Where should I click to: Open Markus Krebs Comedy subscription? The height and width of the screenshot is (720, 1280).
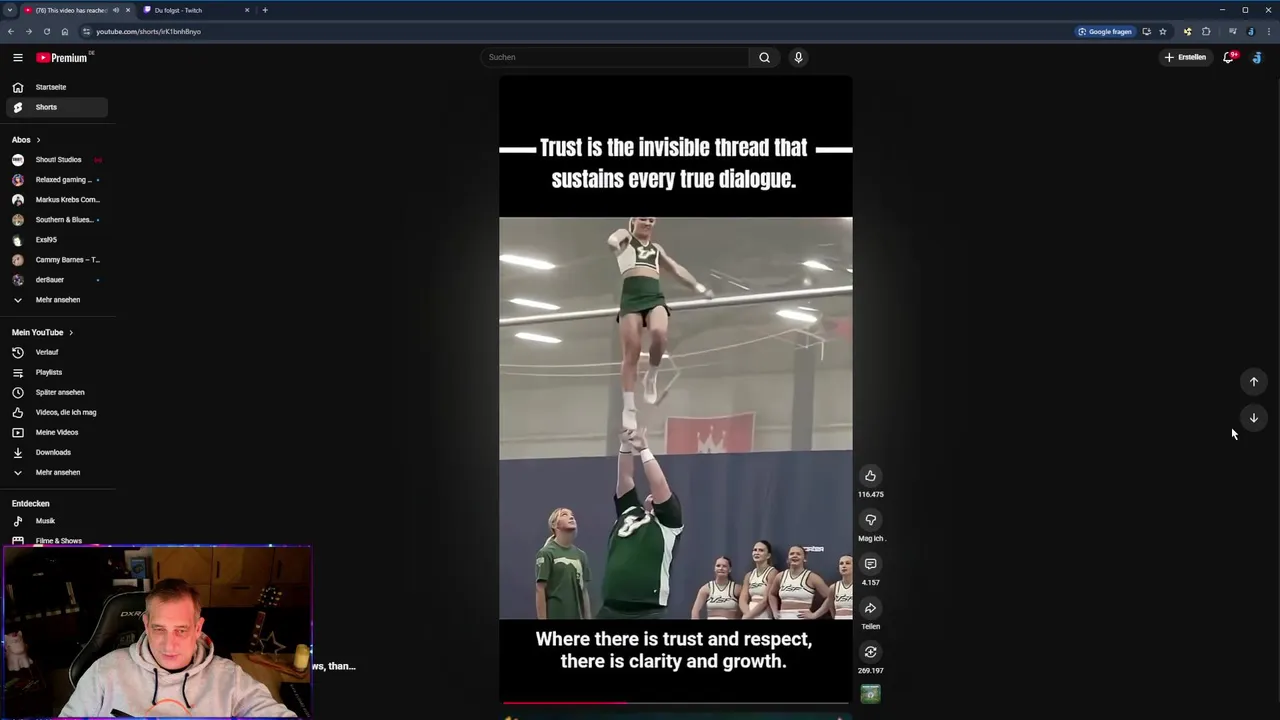[x=56, y=200]
